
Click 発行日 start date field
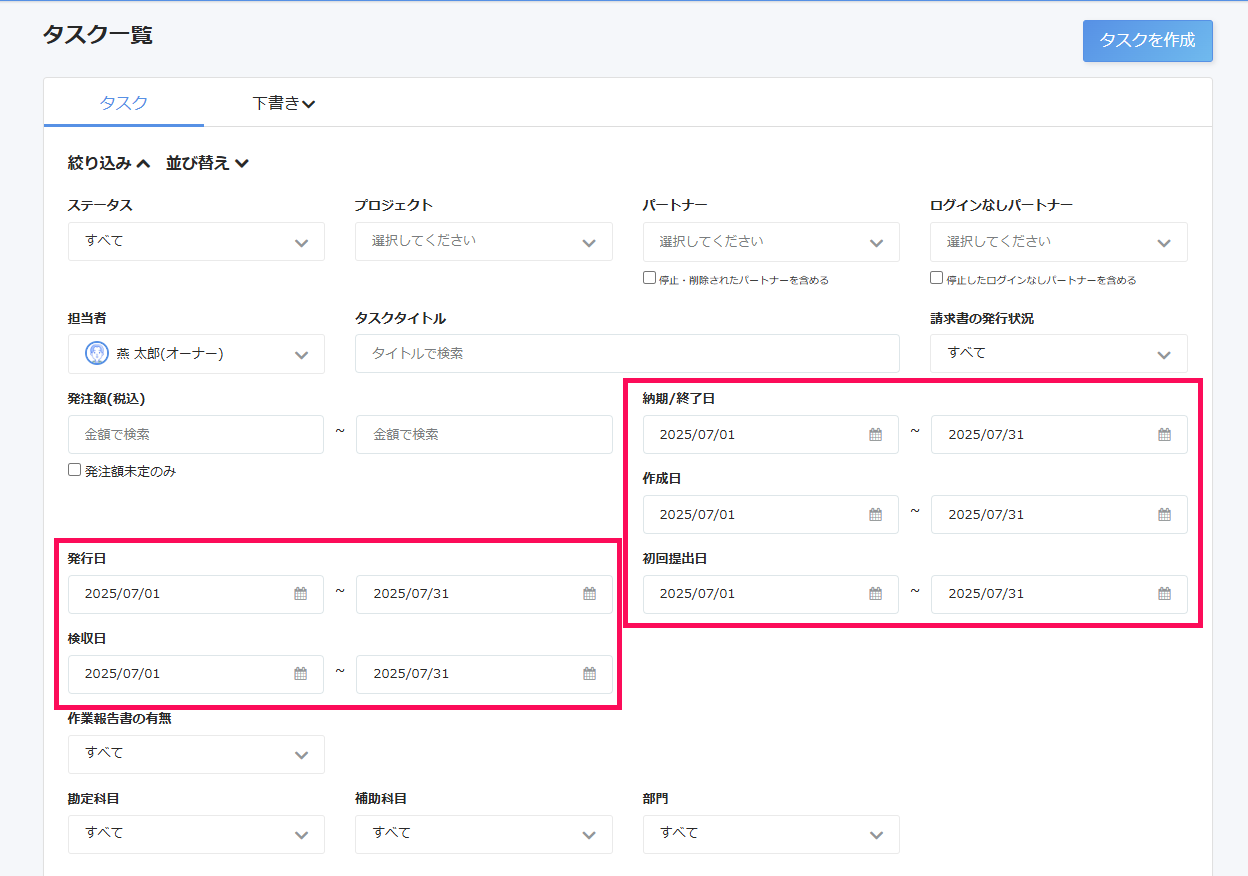pyautogui.click(x=196, y=594)
